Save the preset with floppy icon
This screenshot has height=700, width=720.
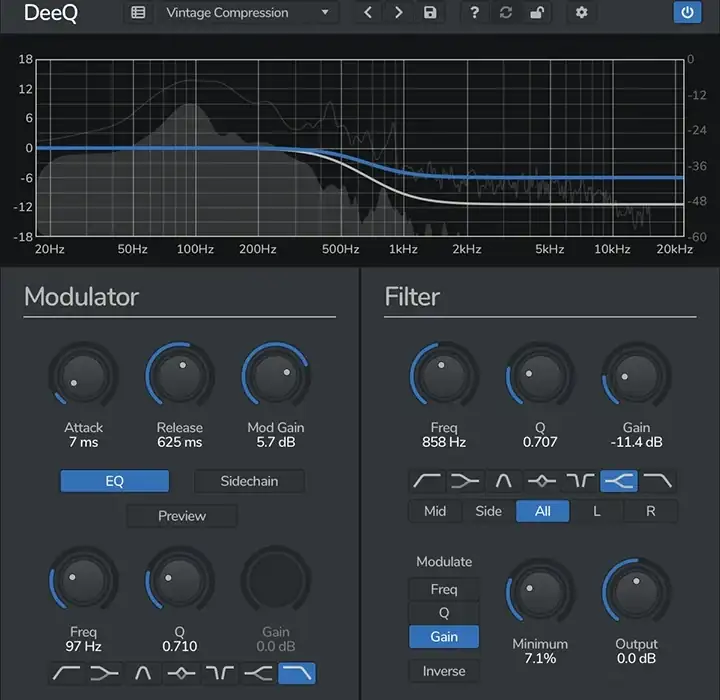point(430,12)
